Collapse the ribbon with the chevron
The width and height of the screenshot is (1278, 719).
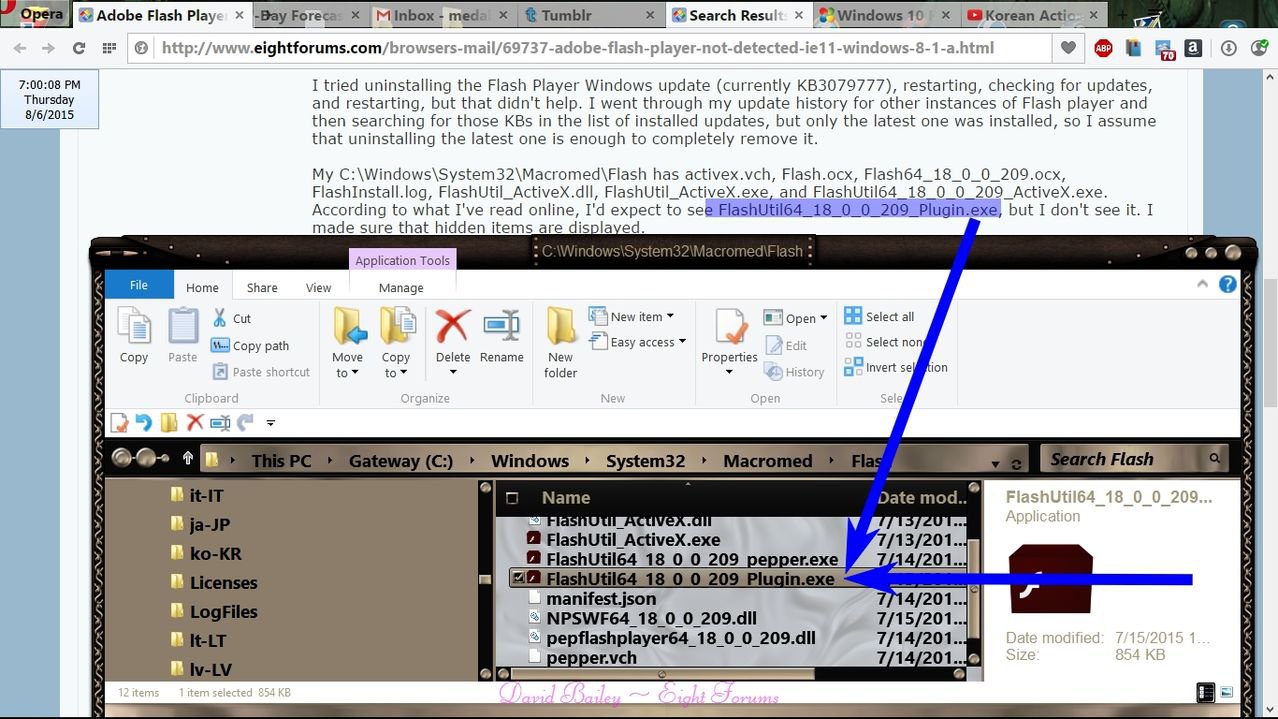pos(1203,284)
